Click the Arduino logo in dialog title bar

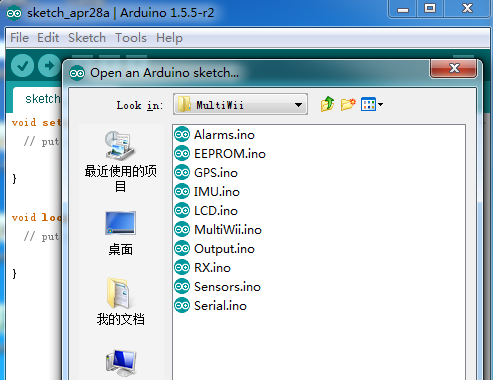[x=77, y=73]
